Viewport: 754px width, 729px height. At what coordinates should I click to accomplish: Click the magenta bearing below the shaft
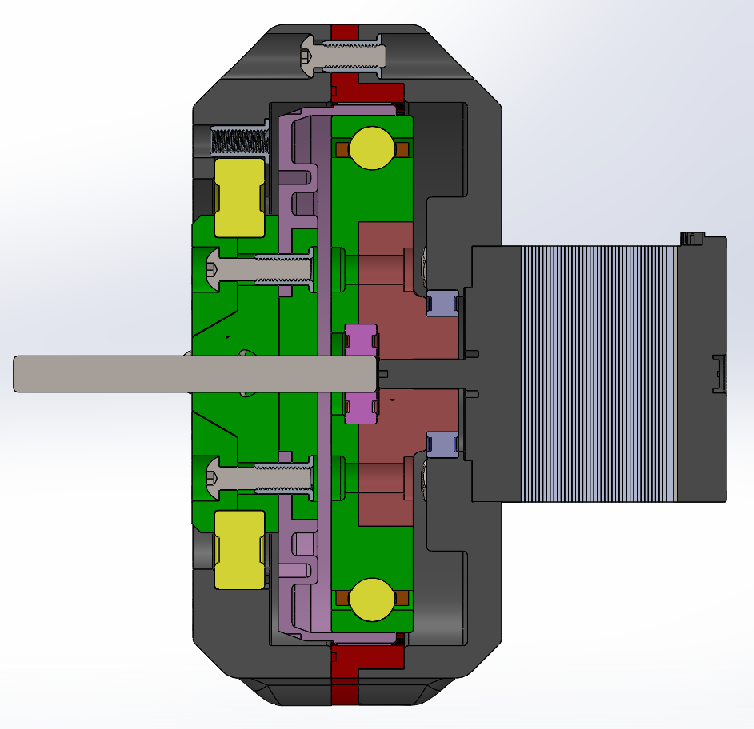(362, 407)
